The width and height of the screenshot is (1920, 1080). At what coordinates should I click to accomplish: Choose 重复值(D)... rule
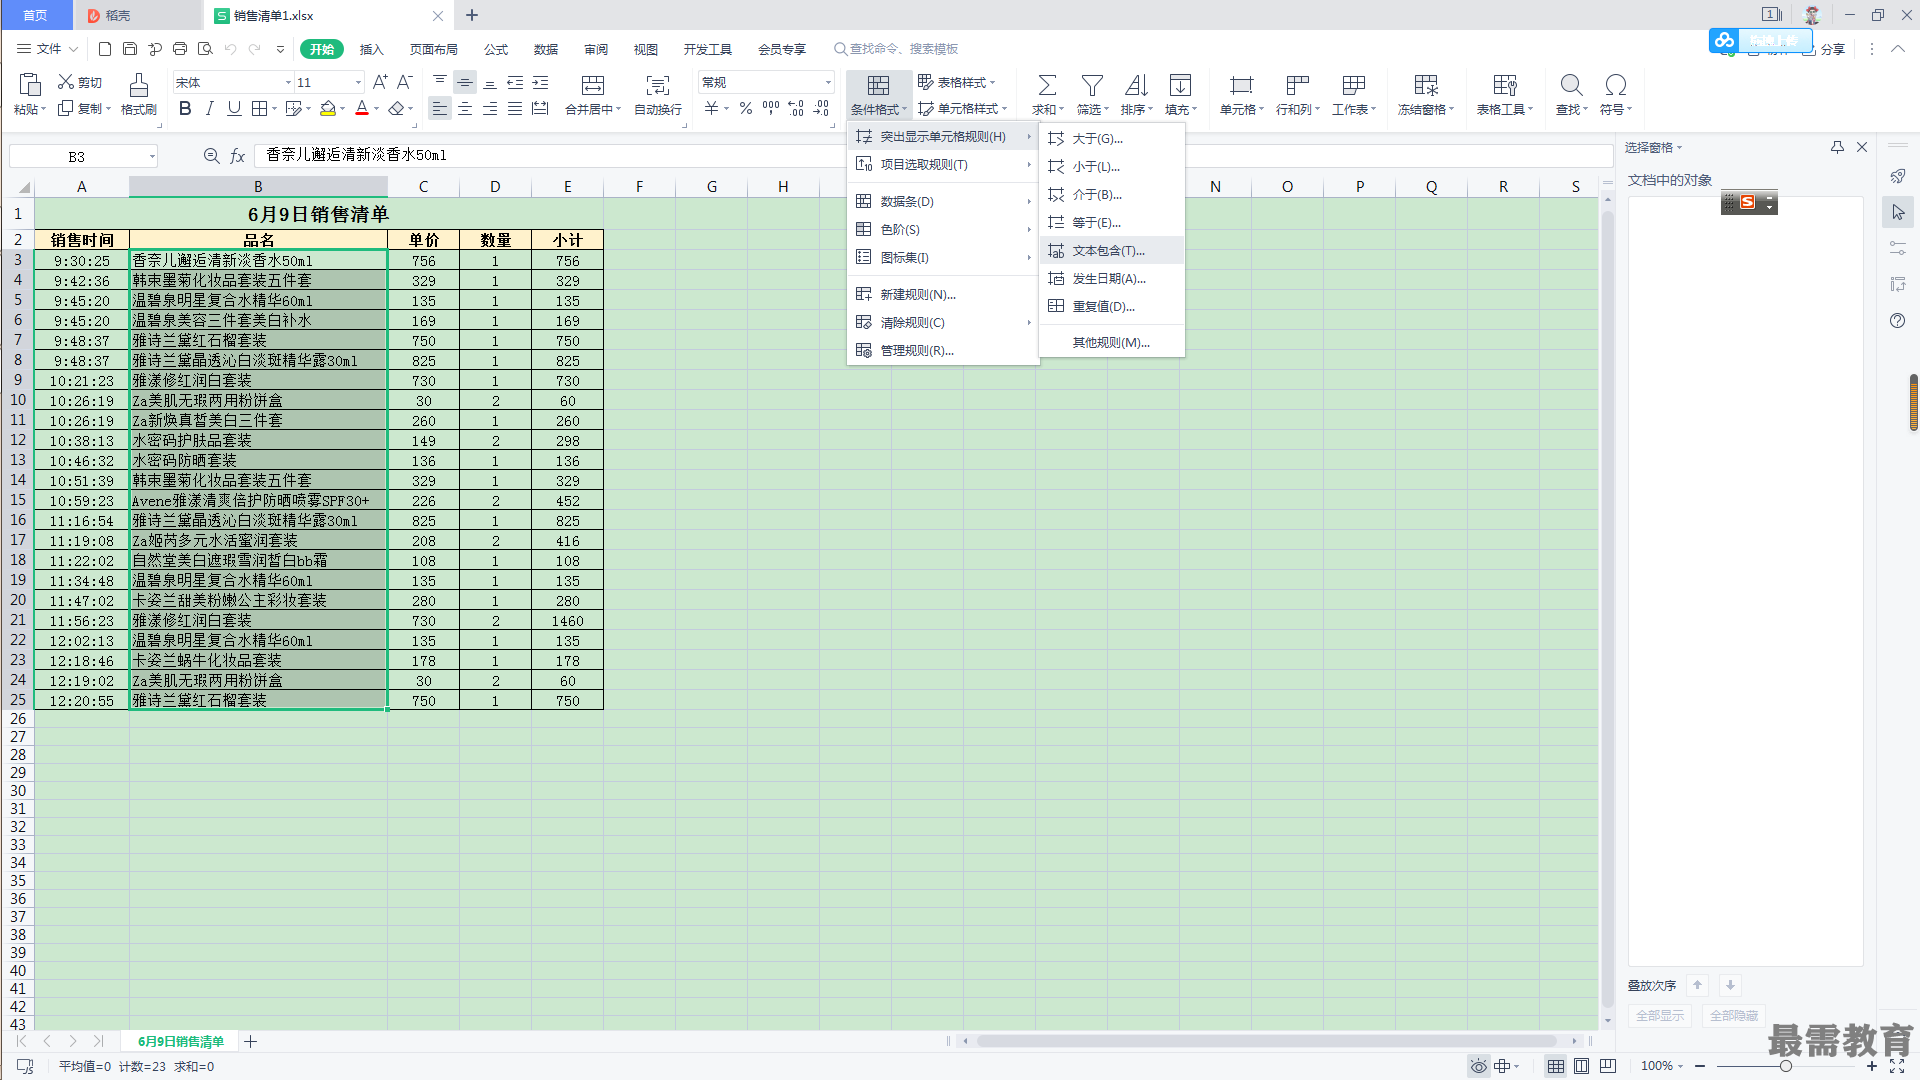1112,307
